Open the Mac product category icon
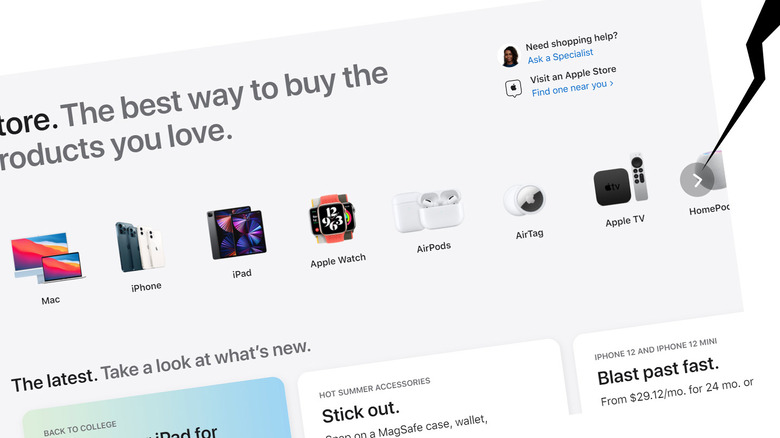The width and height of the screenshot is (780, 438). coord(48,257)
